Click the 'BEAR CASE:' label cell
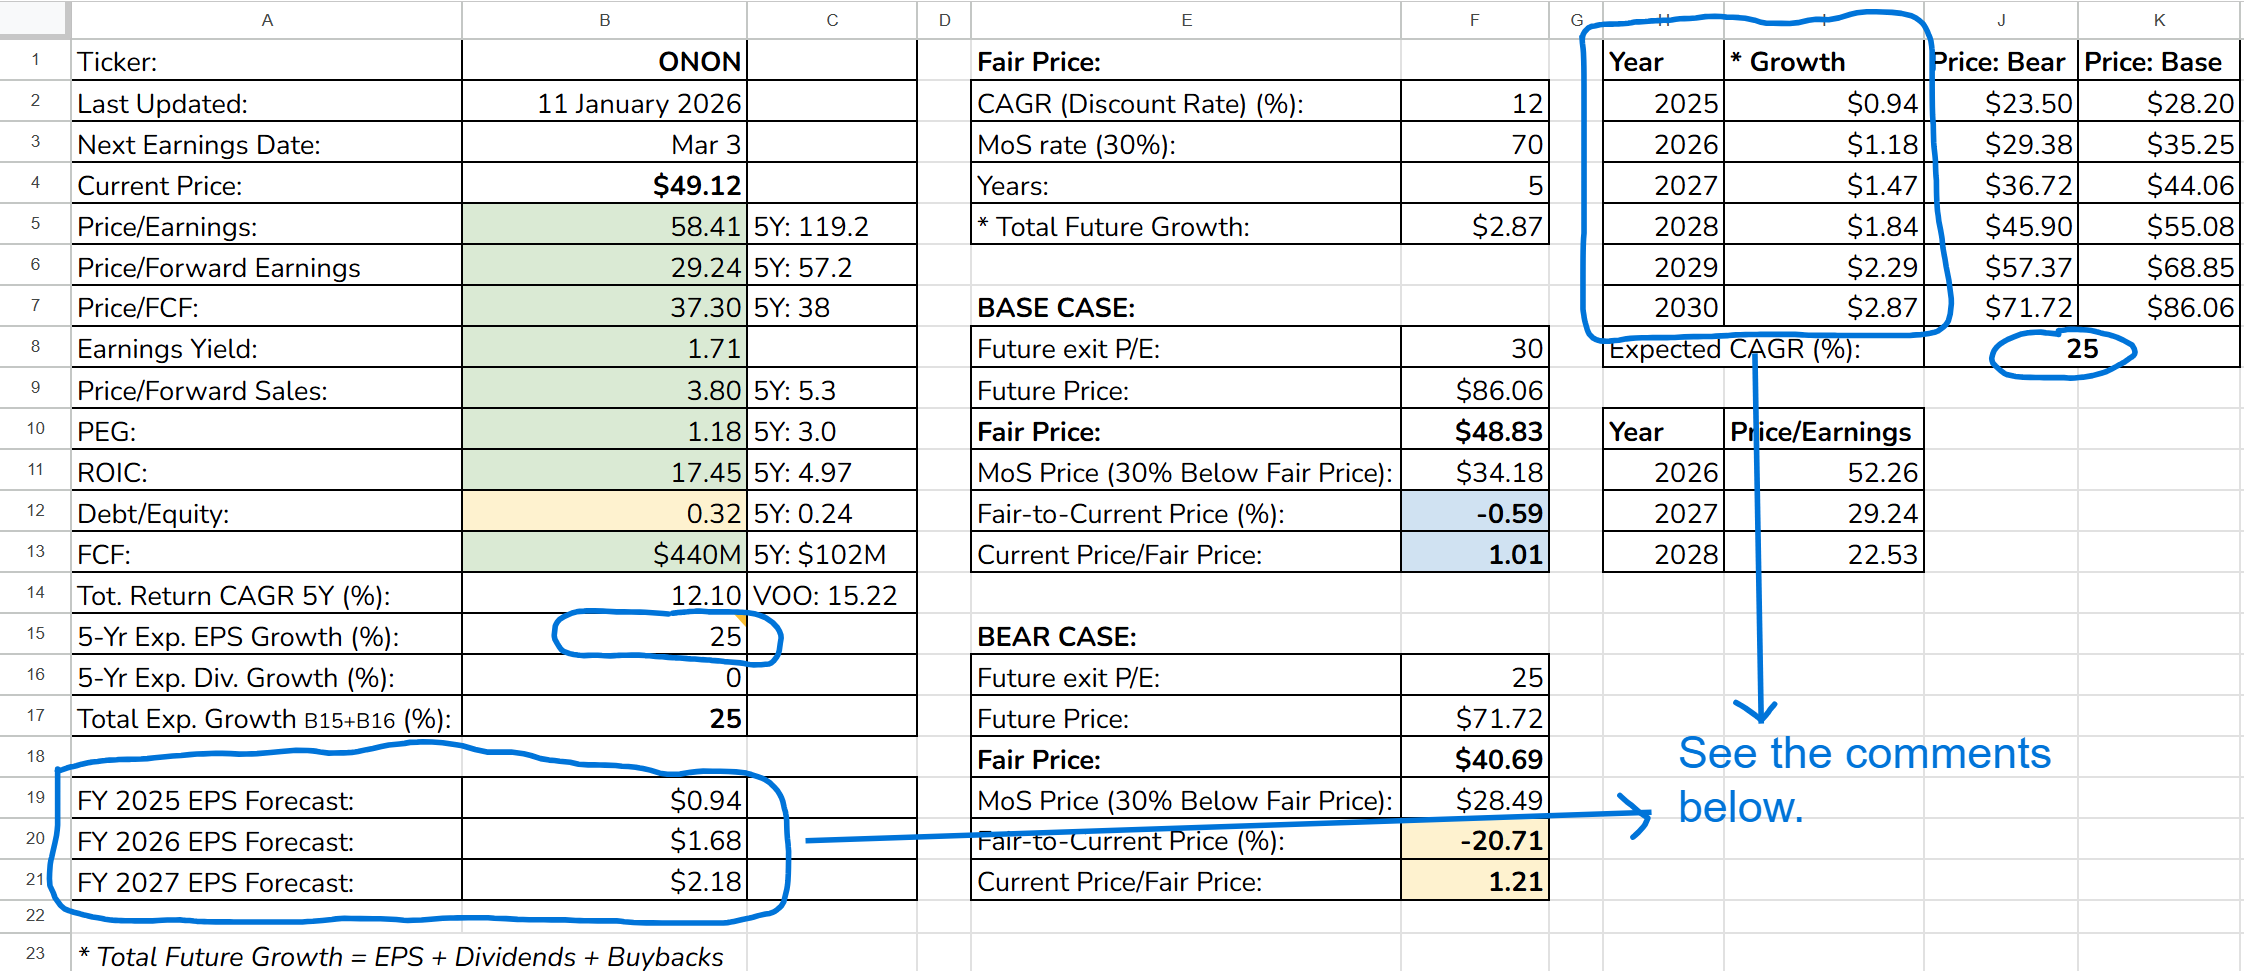 pyautogui.click(x=1186, y=636)
